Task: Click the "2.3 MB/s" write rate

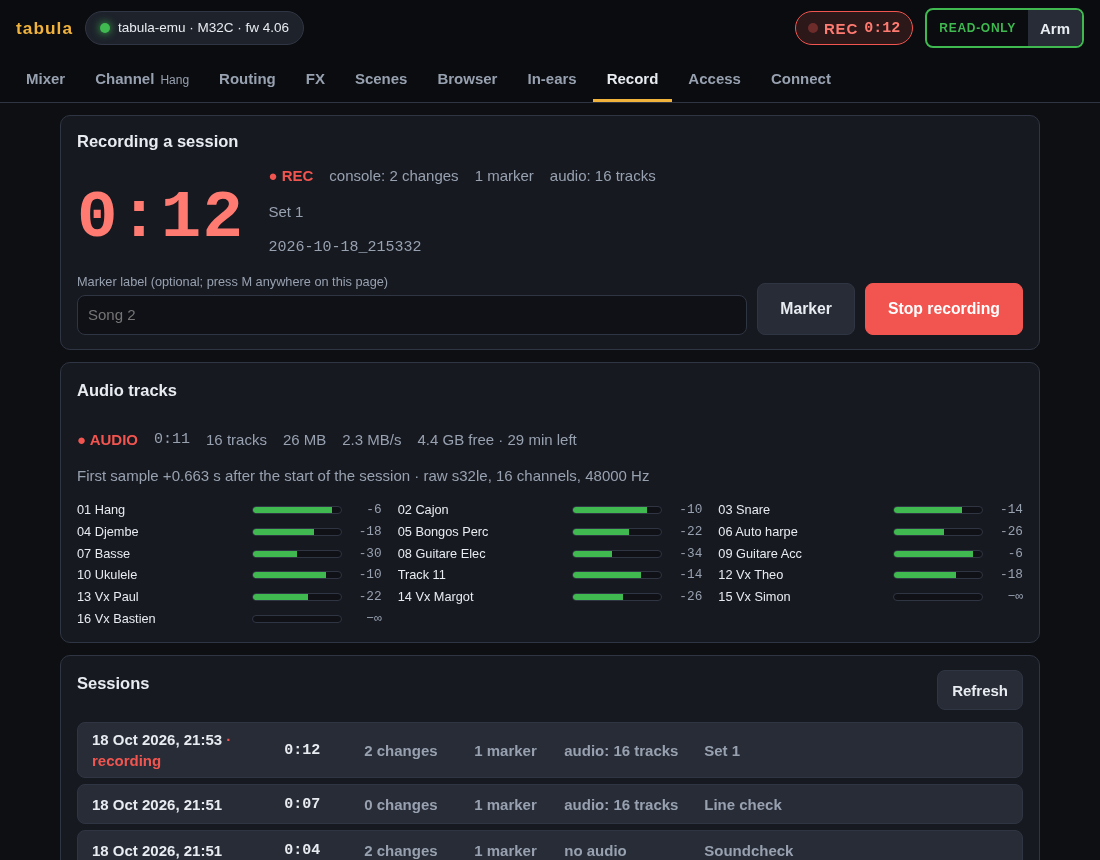Action: pyautogui.click(x=372, y=440)
